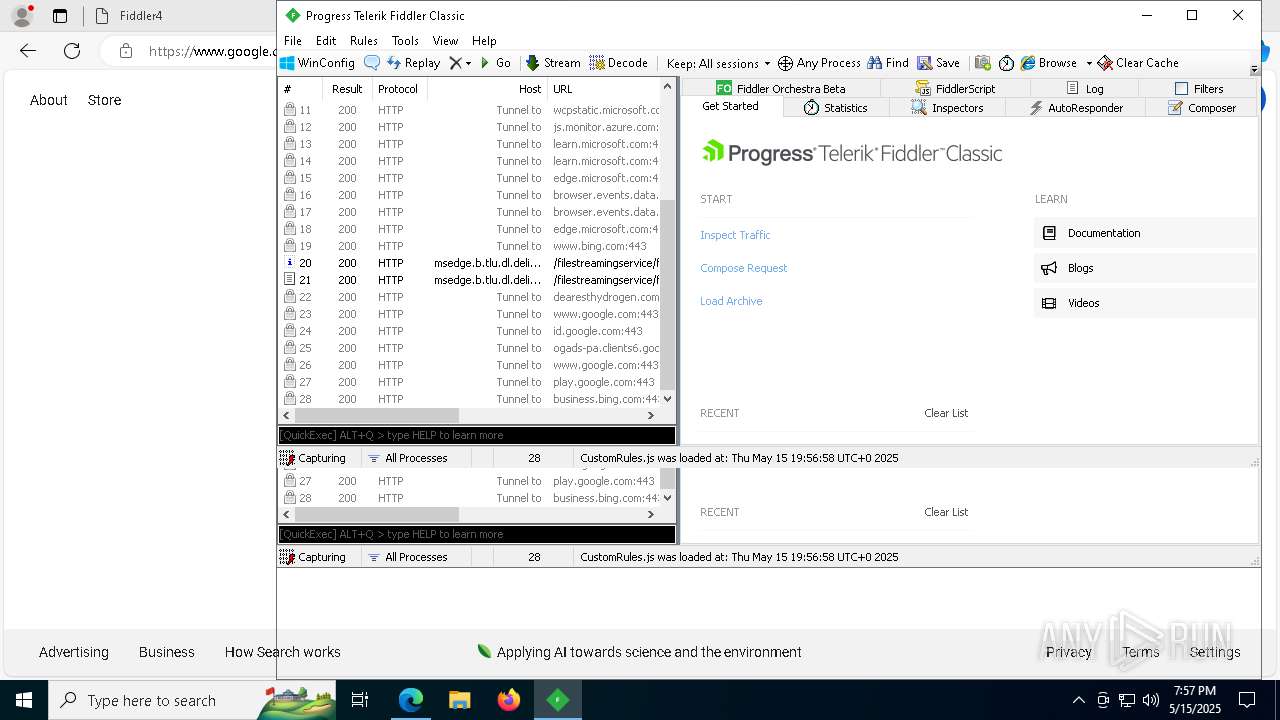This screenshot has width=1280, height=720.
Task: Open Edge tab actions menu icon
Action: coord(60,16)
